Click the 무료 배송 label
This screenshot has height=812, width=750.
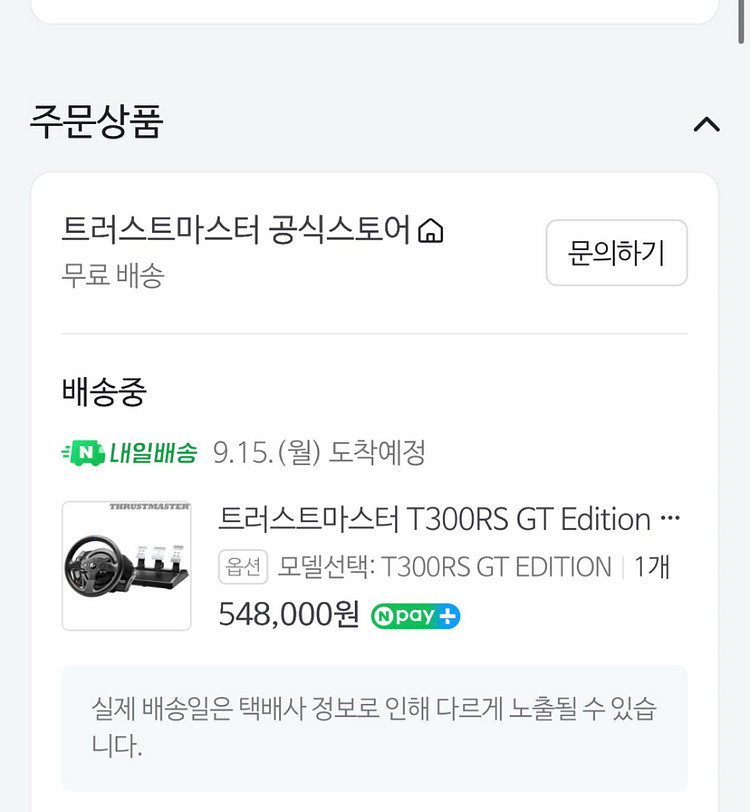coord(112,275)
